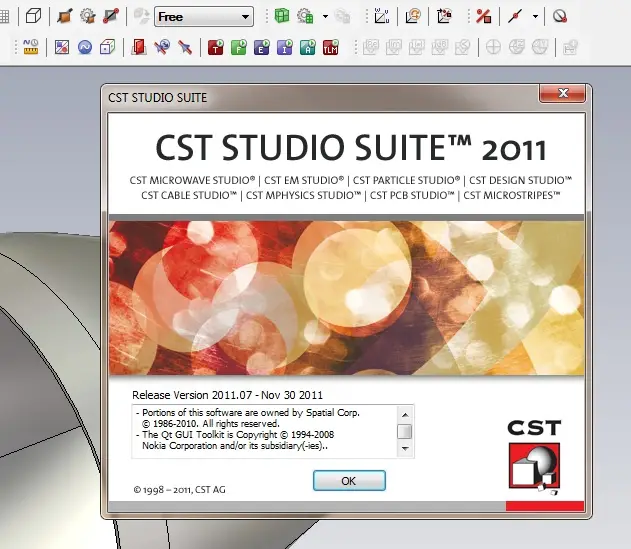Click the CST MICROSTRIPES product name
The height and width of the screenshot is (549, 631).
(x=511, y=195)
